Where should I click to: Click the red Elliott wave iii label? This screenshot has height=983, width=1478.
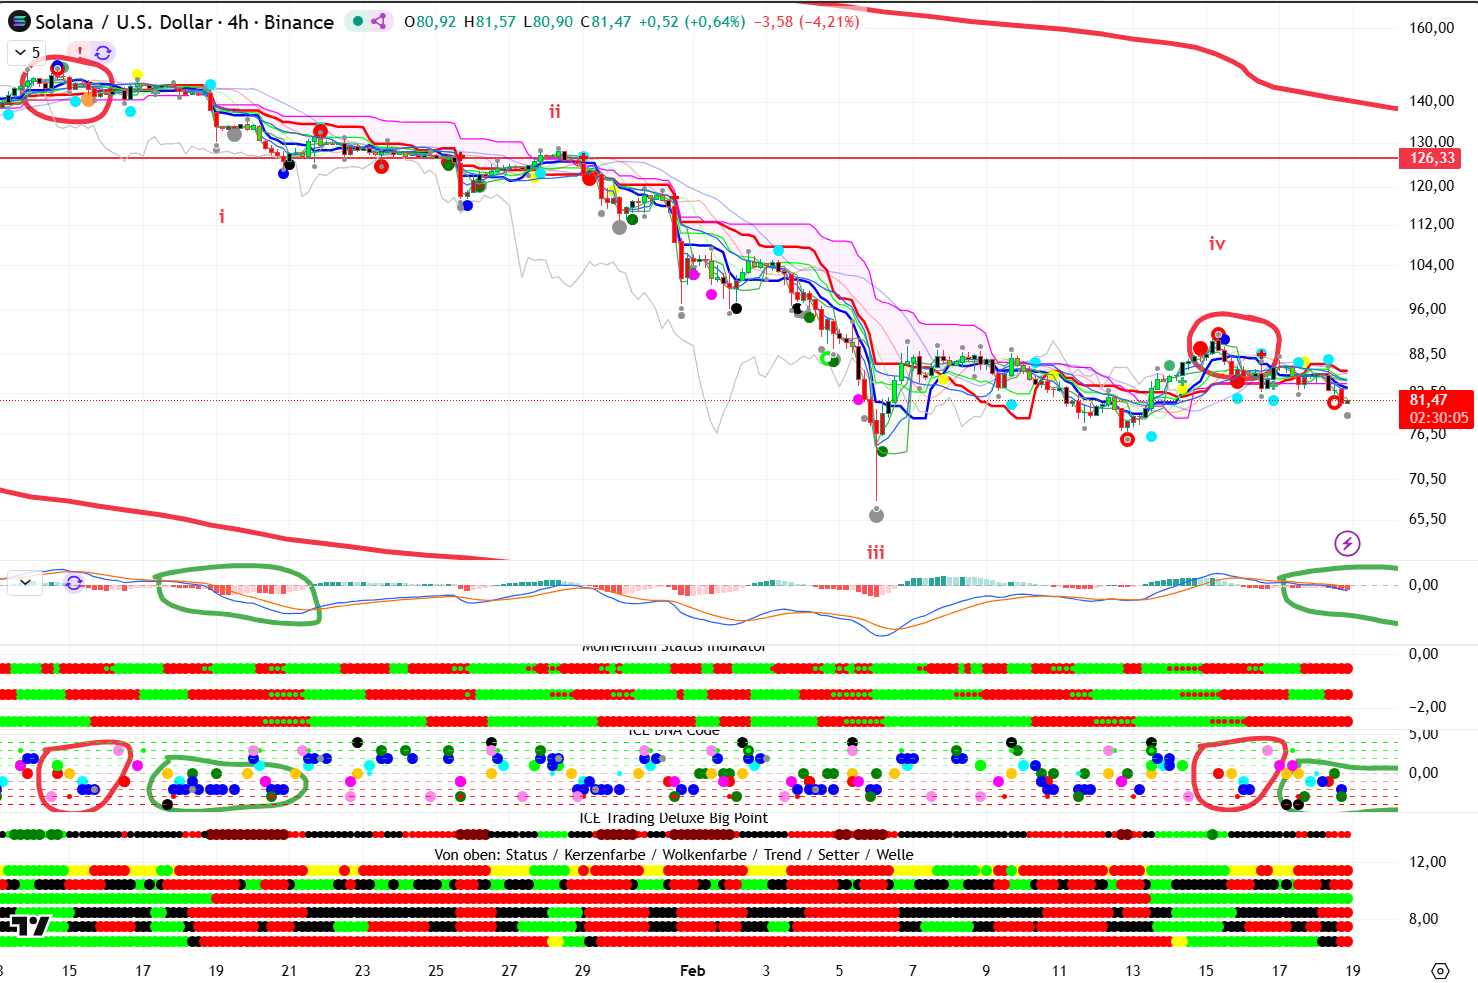[876, 552]
